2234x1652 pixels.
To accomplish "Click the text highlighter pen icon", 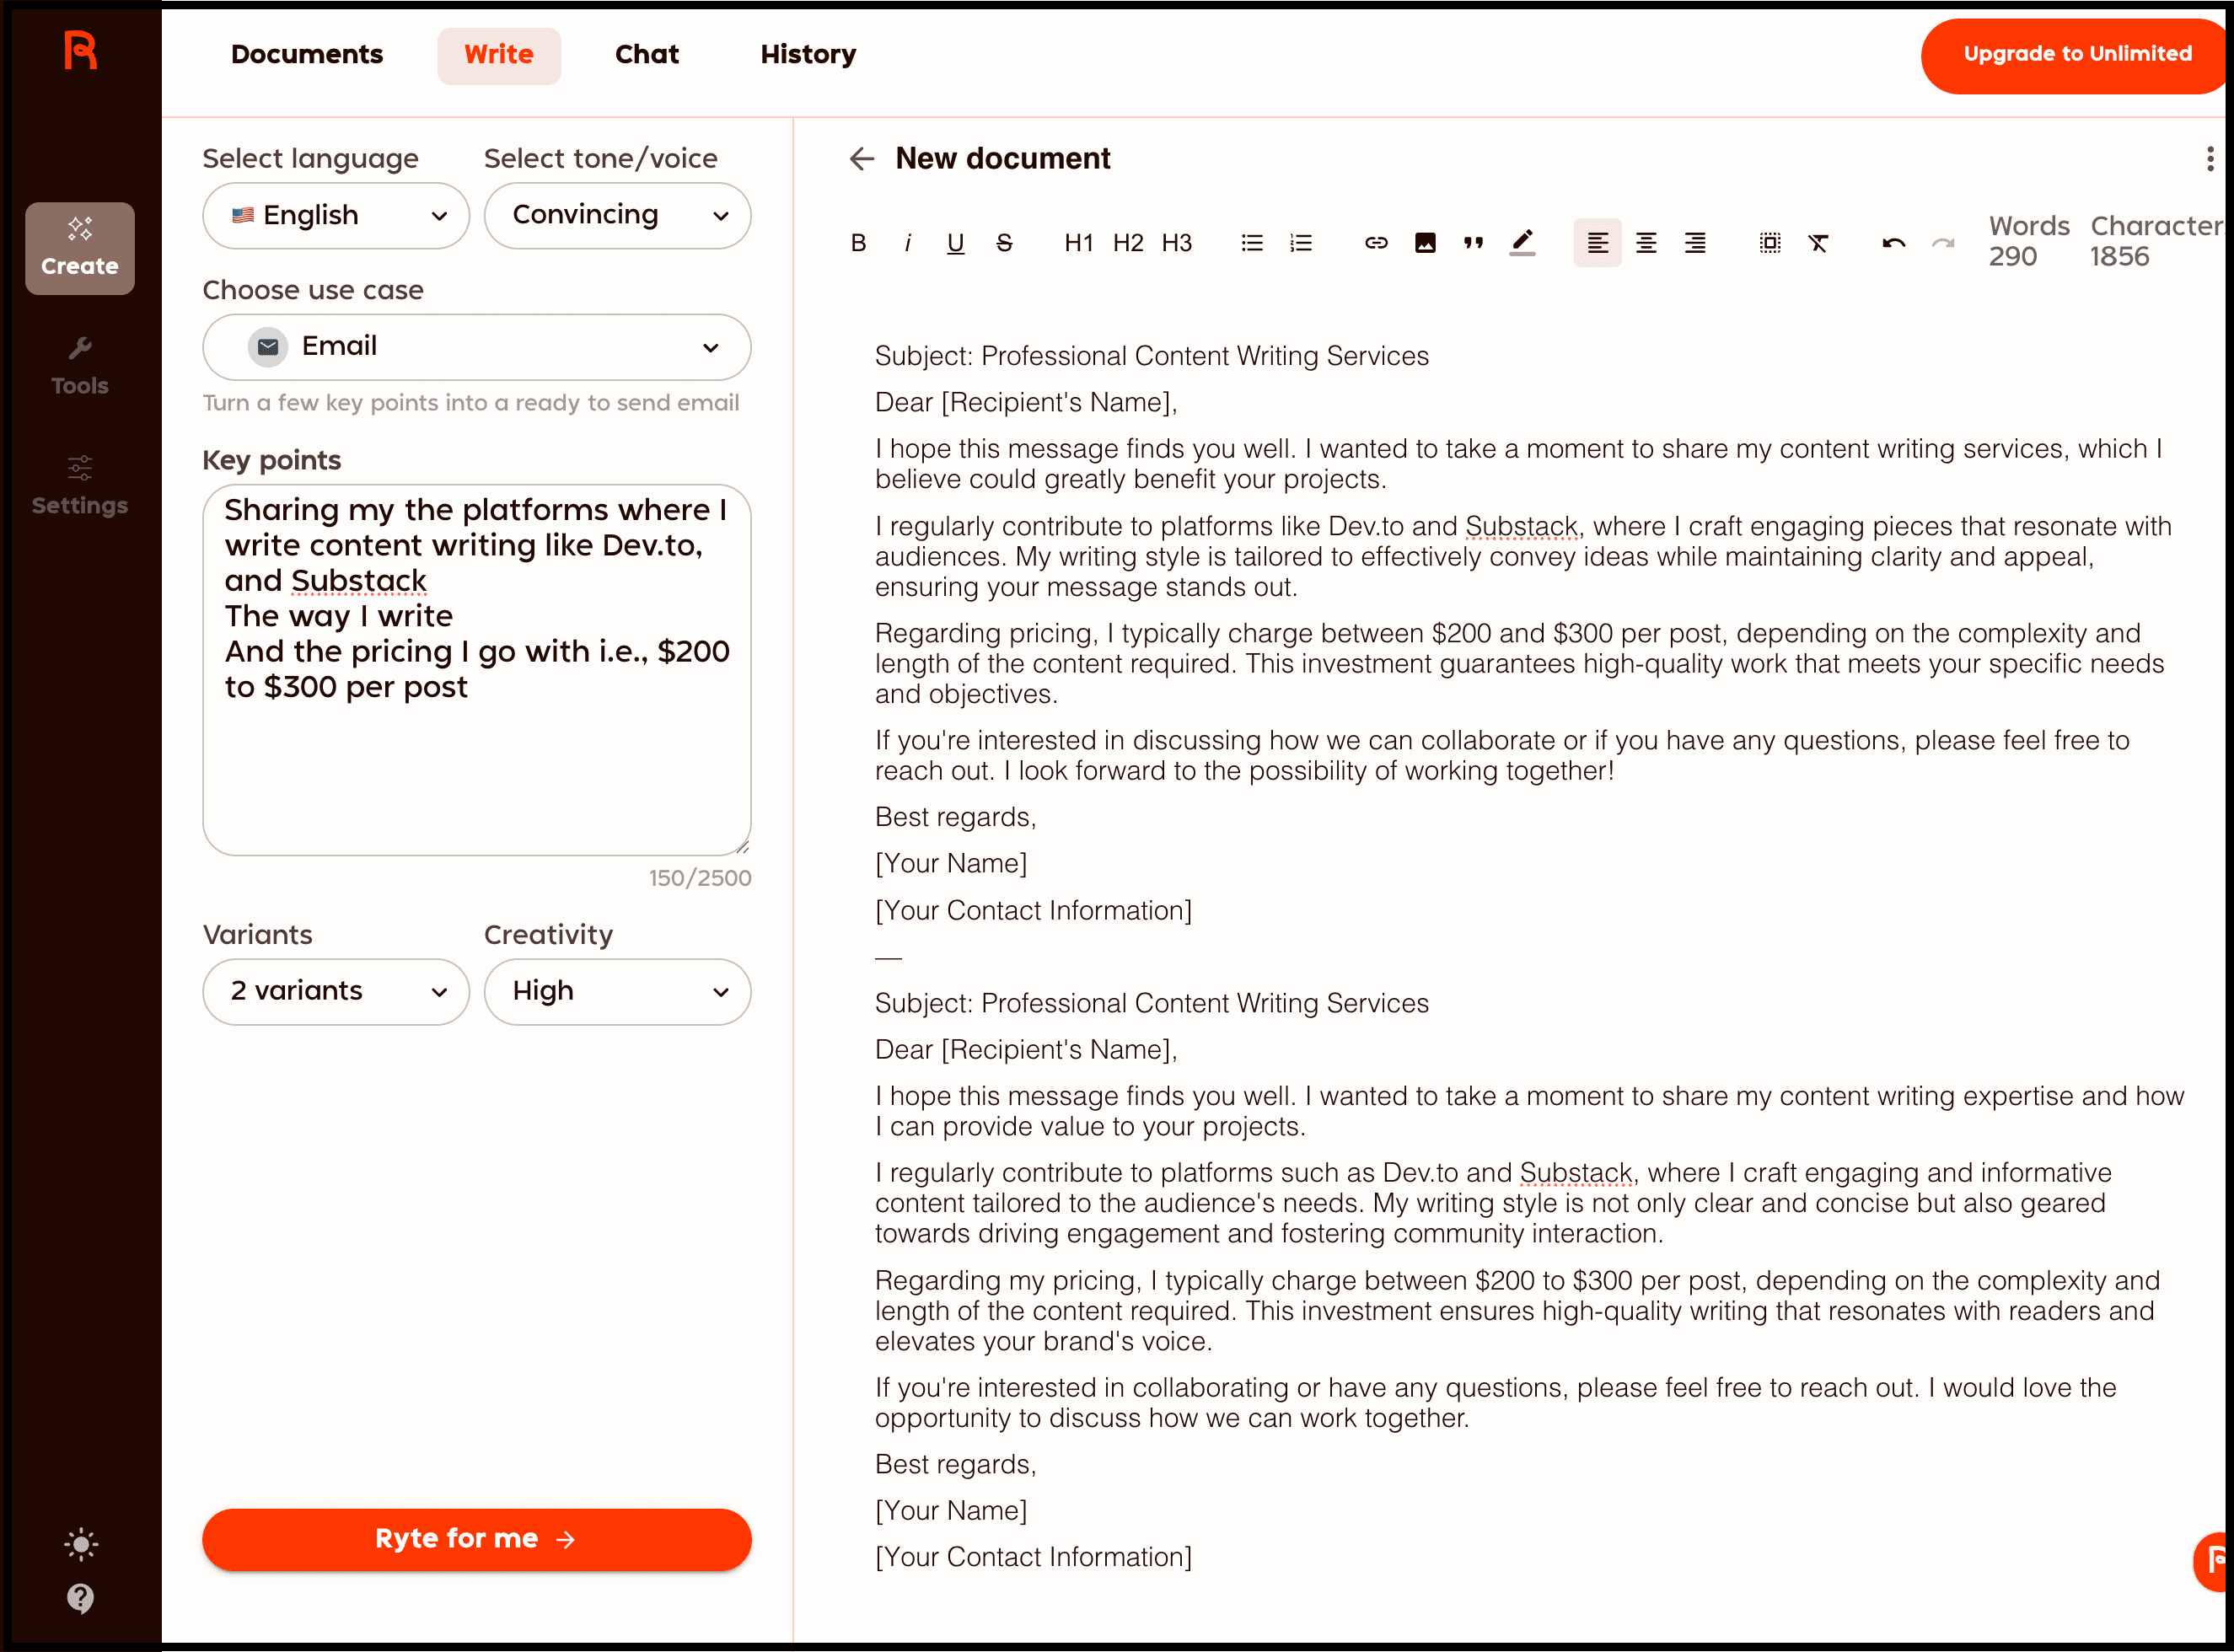I will (x=1522, y=243).
